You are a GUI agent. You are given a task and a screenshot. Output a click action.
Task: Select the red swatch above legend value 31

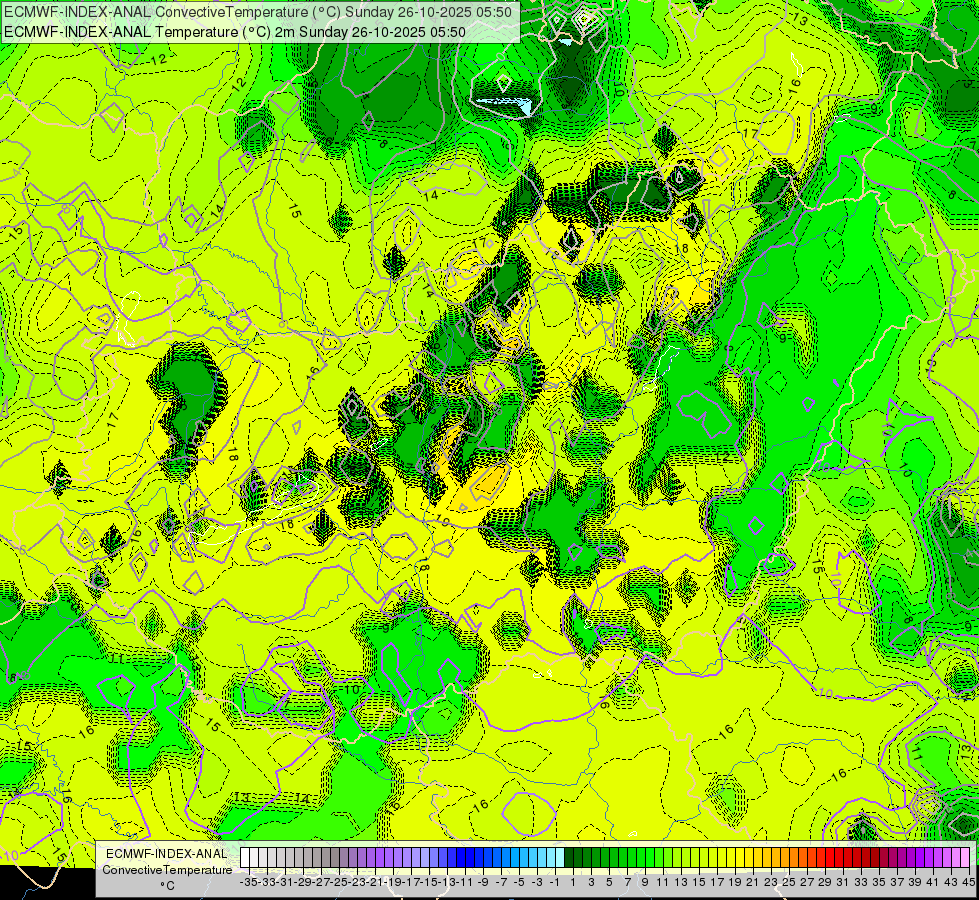(x=839, y=858)
